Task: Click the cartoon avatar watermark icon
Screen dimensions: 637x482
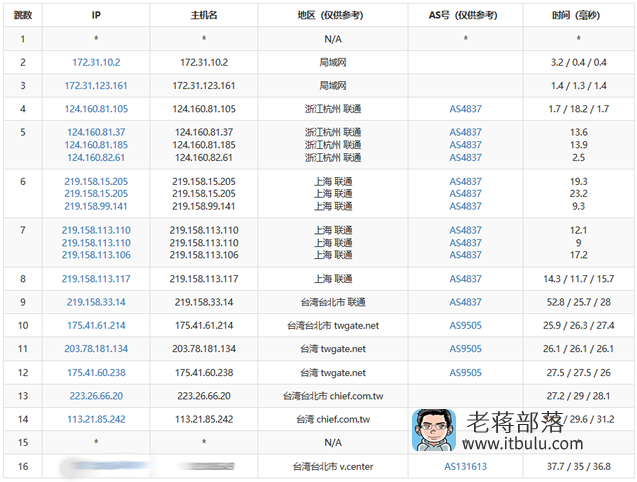Action: pos(433,430)
